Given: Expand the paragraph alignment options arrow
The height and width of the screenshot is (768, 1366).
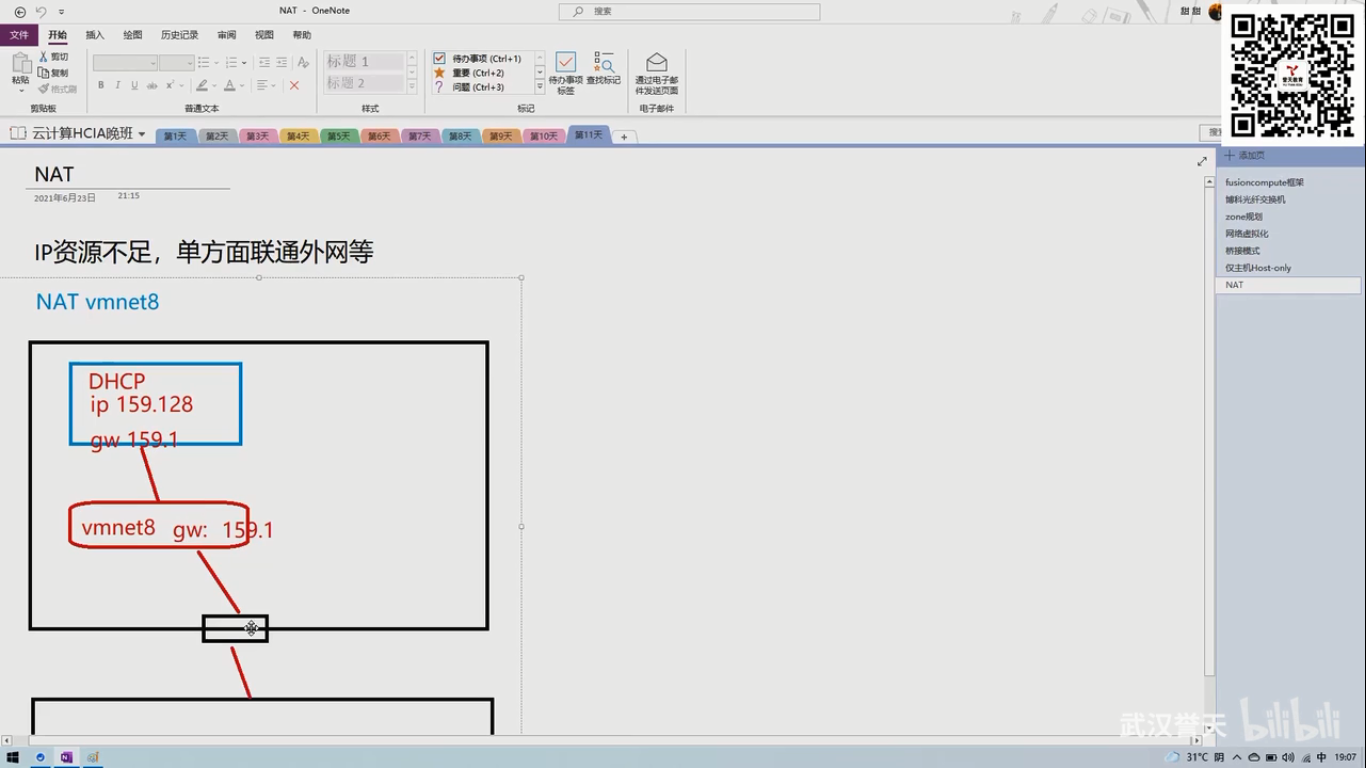Looking at the screenshot, I should (275, 86).
